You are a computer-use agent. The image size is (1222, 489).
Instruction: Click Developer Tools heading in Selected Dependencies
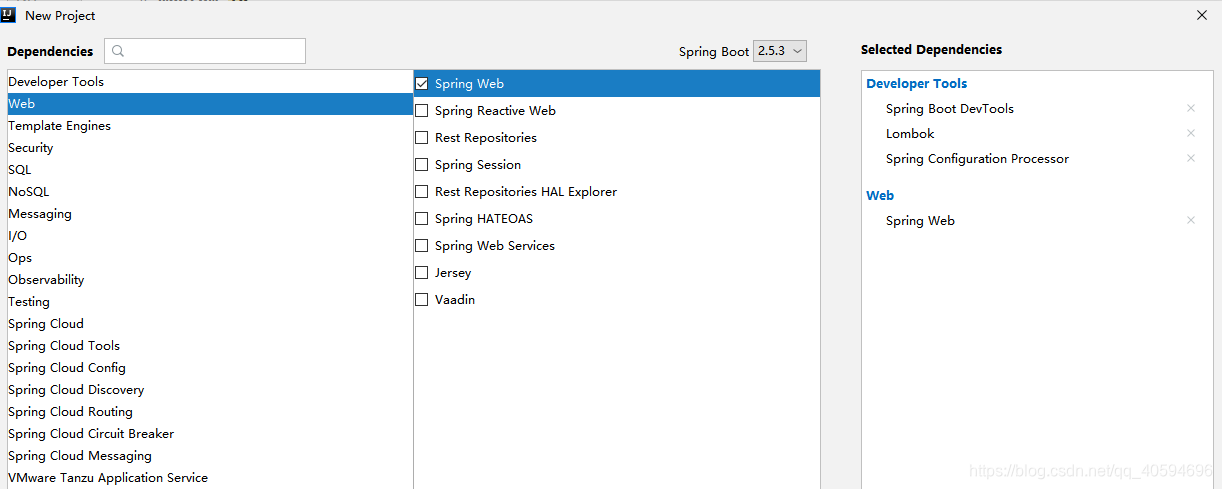click(x=916, y=84)
